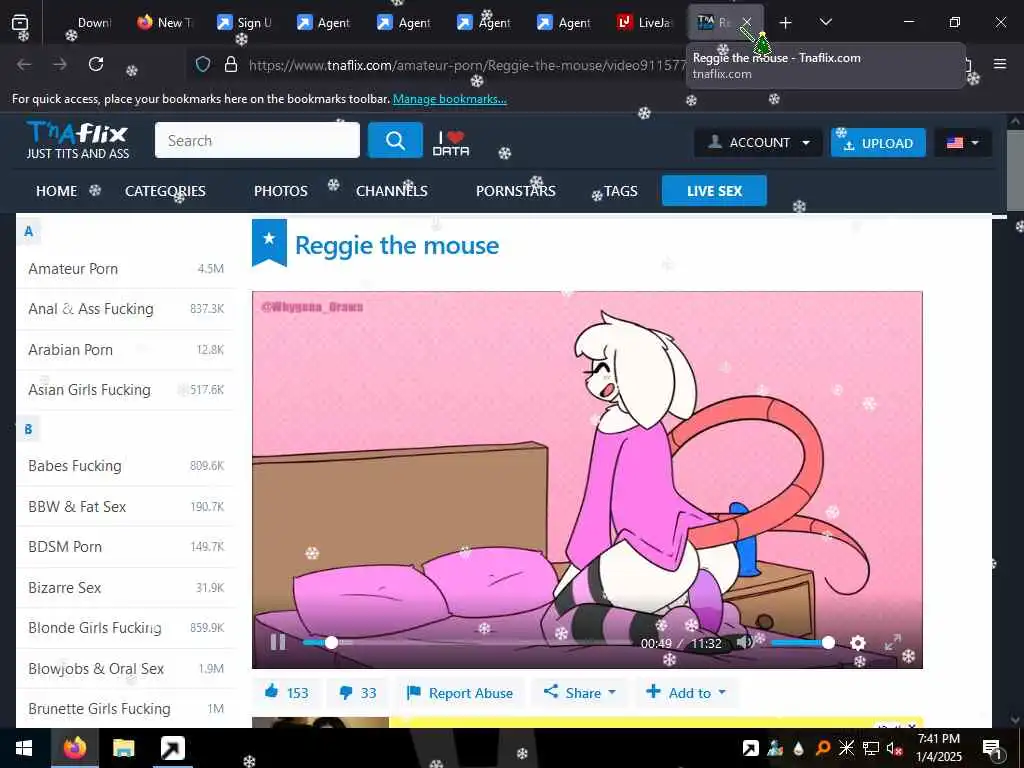Screen dimensions: 1024x768
Task: Click the video progress bar
Action: coord(467,643)
